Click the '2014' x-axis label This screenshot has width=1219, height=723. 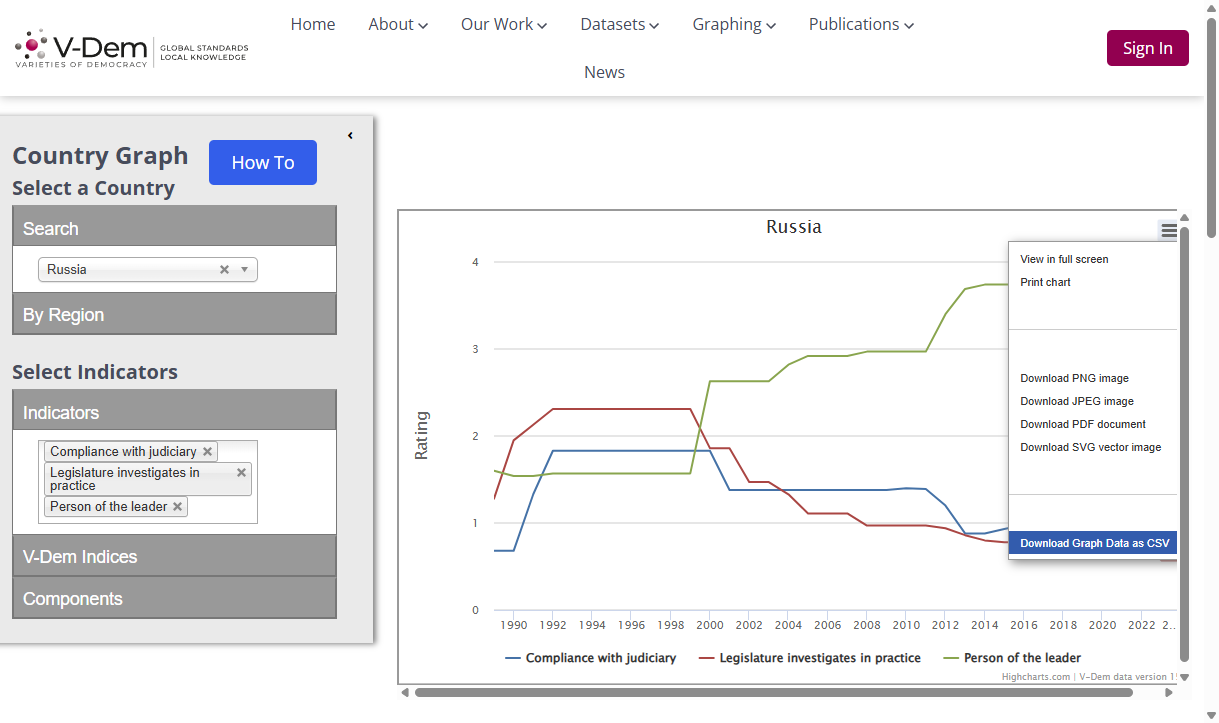[x=984, y=625]
